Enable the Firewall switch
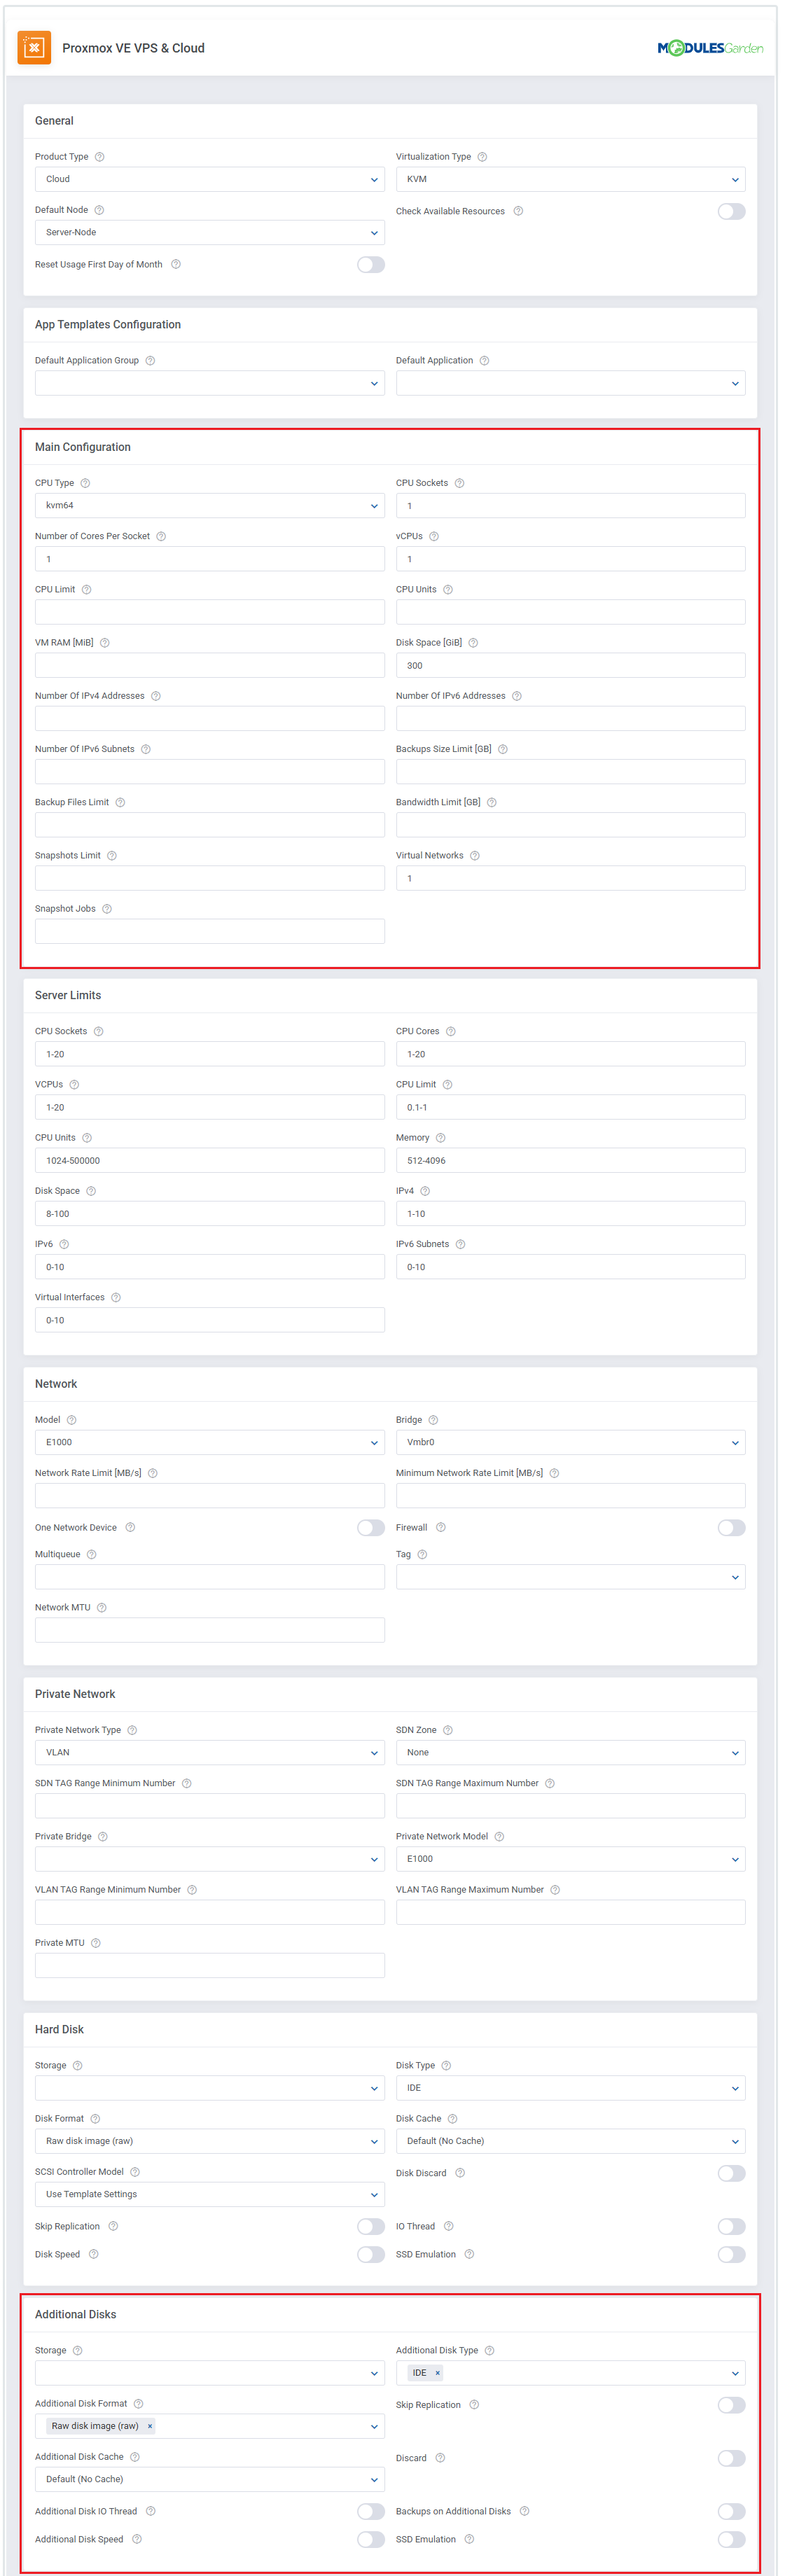The width and height of the screenshot is (785, 2576). pos(731,1527)
